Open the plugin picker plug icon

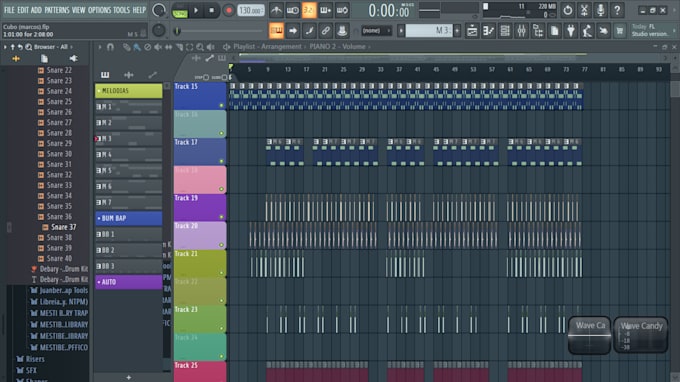pyautogui.click(x=571, y=31)
